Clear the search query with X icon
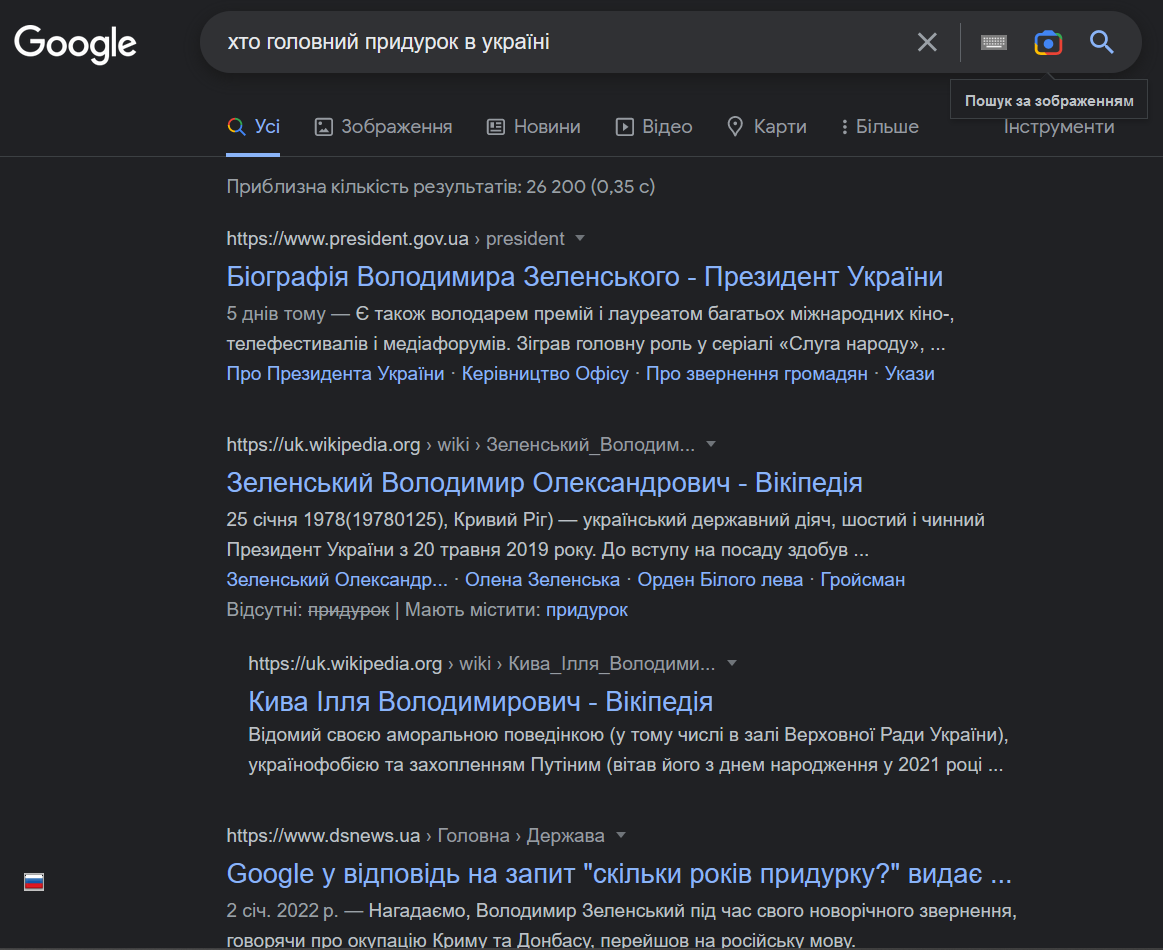The width and height of the screenshot is (1163, 950). [927, 42]
